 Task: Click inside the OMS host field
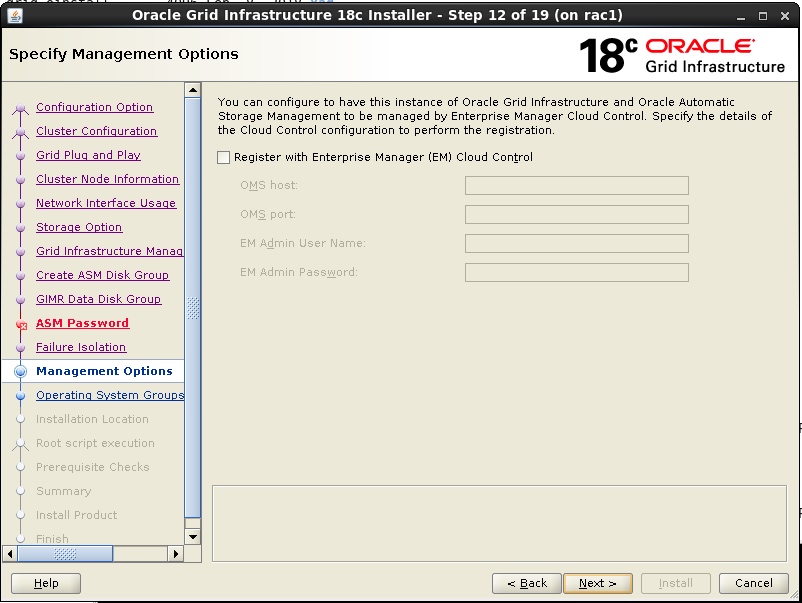575,185
